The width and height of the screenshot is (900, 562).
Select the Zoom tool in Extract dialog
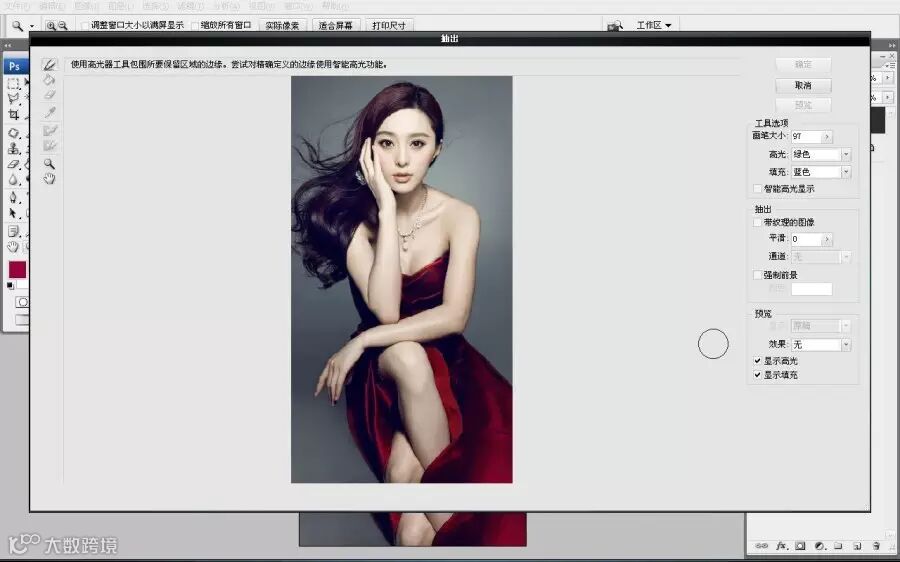pos(50,164)
